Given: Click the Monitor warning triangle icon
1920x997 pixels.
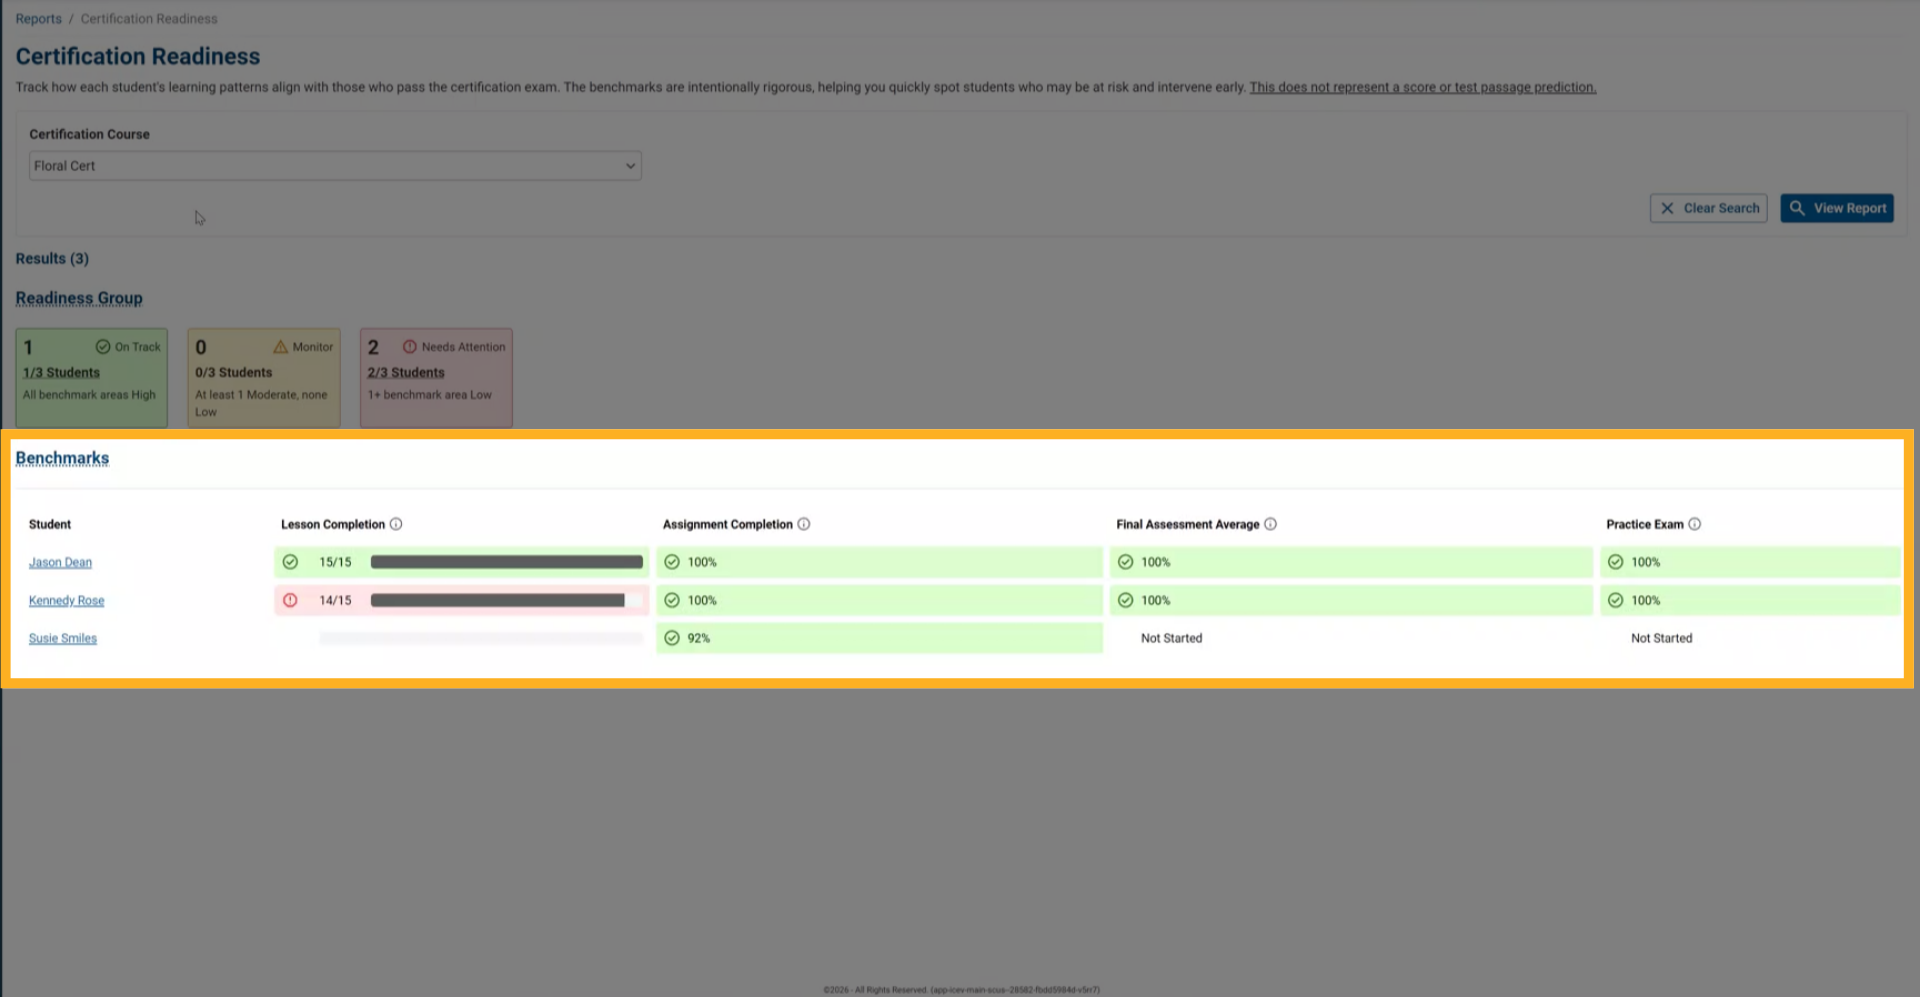Looking at the screenshot, I should pyautogui.click(x=281, y=347).
